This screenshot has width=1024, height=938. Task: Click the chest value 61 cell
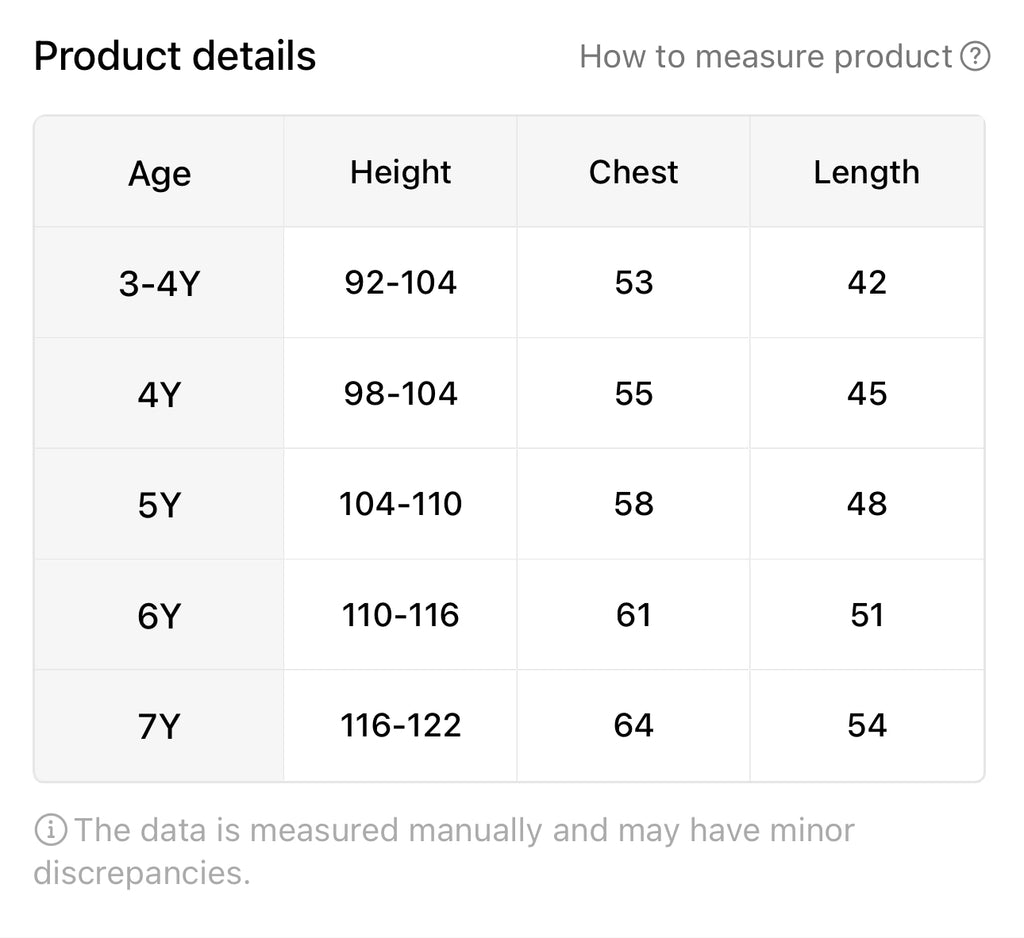[633, 615]
